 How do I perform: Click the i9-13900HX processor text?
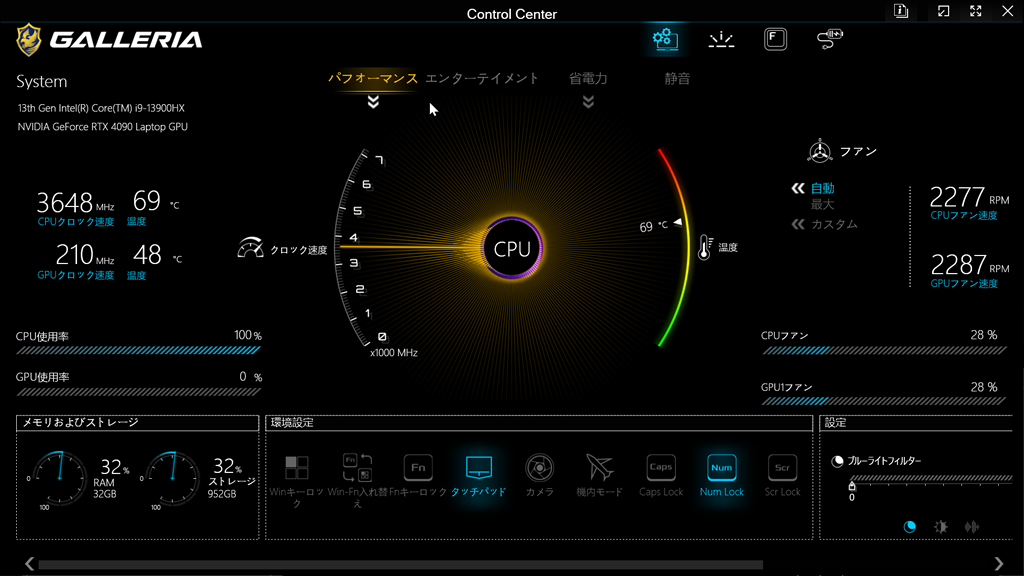[x=101, y=108]
